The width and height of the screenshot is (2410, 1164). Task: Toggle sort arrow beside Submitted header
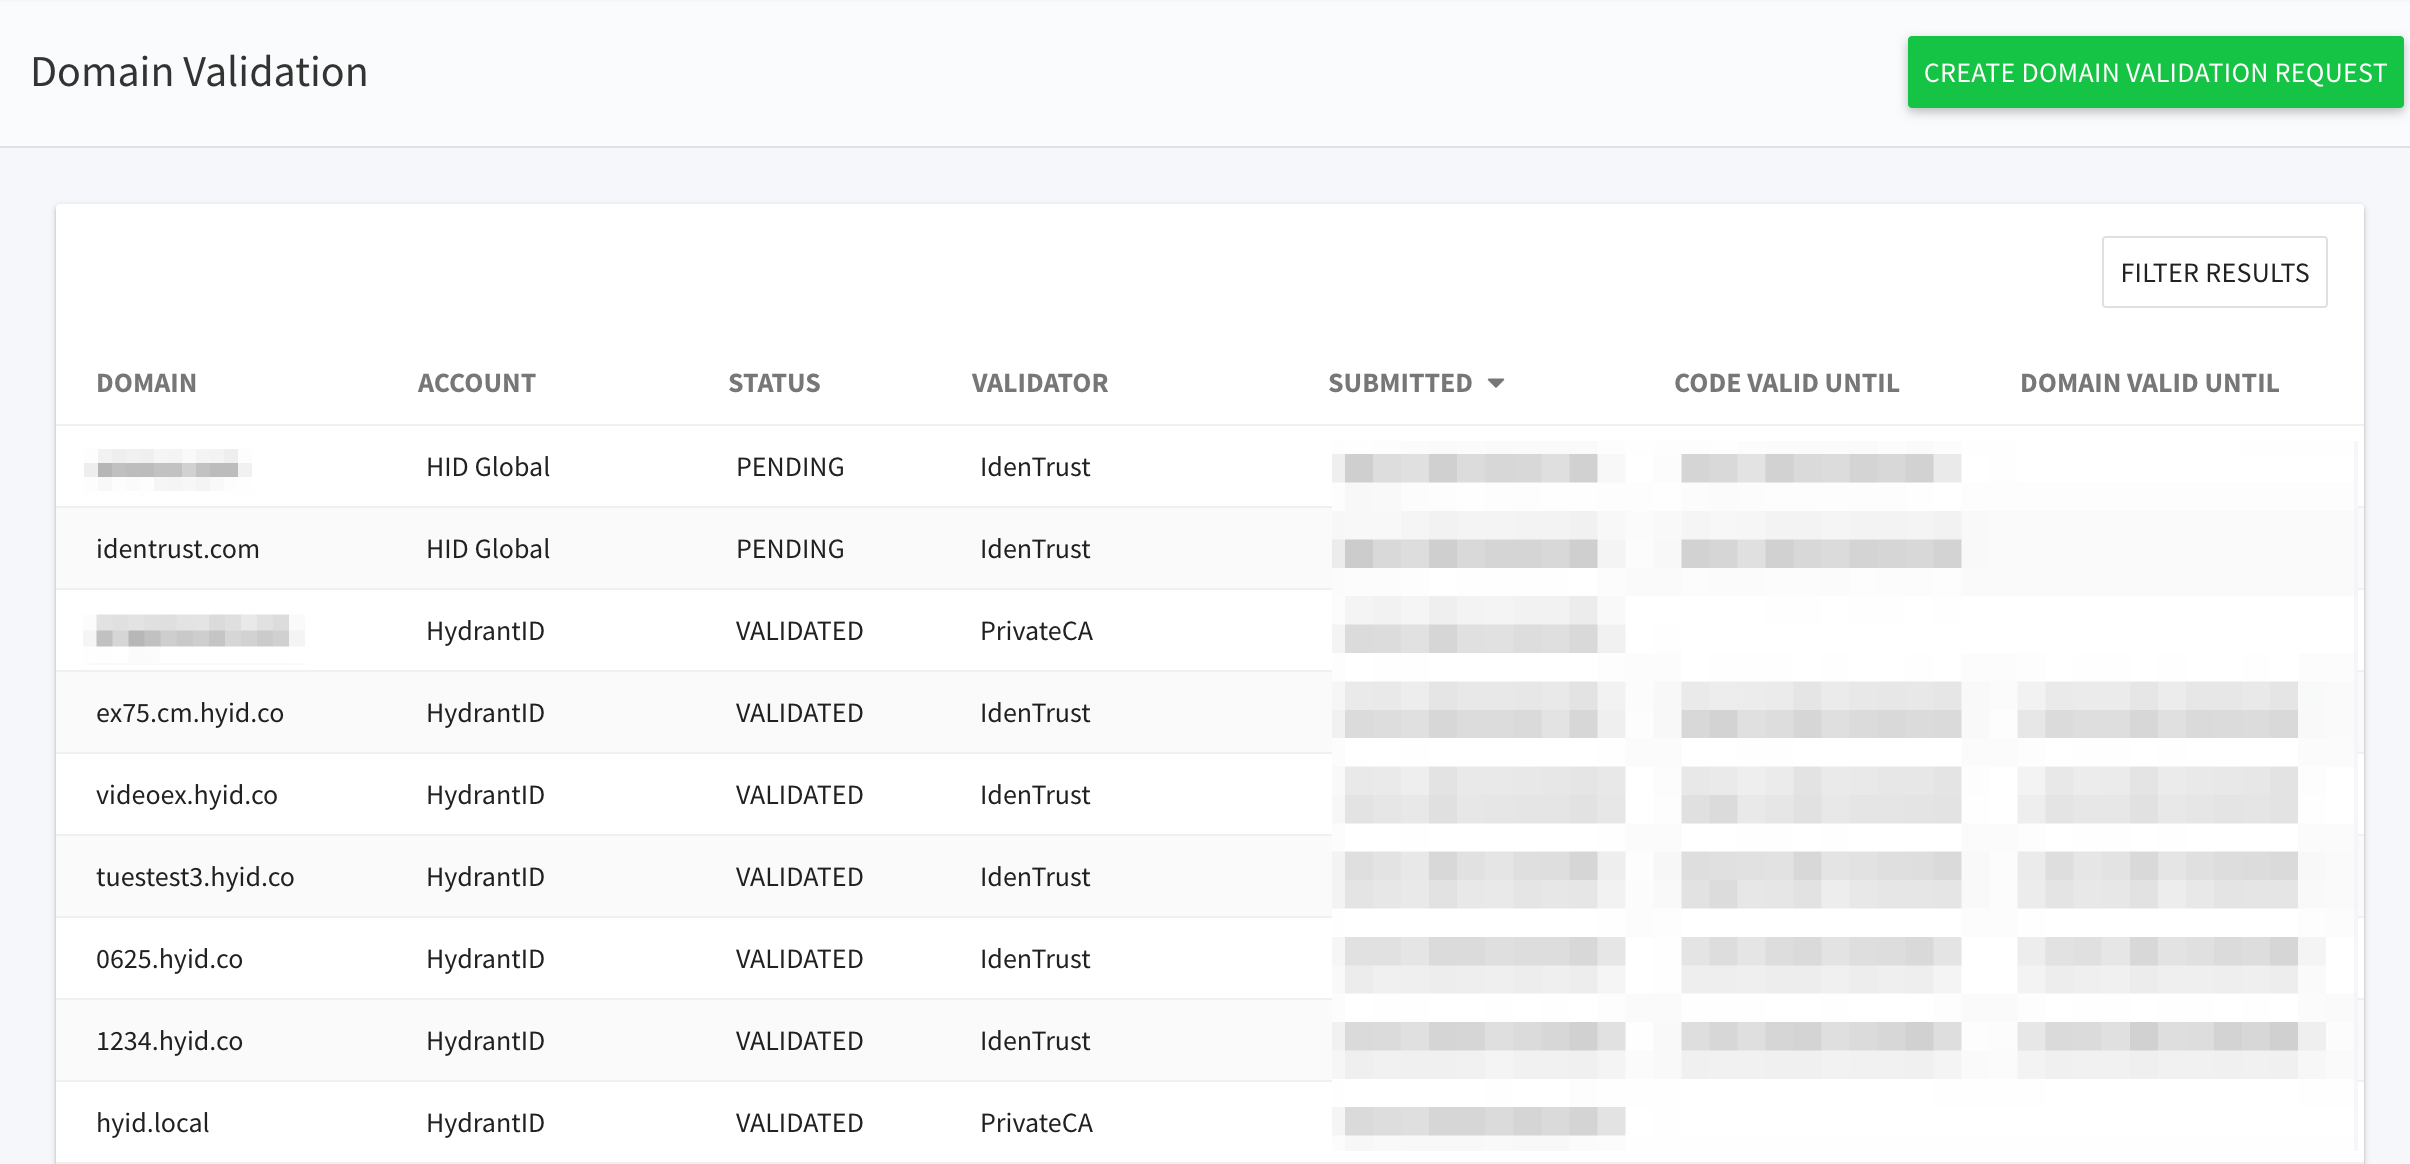pyautogui.click(x=1496, y=383)
